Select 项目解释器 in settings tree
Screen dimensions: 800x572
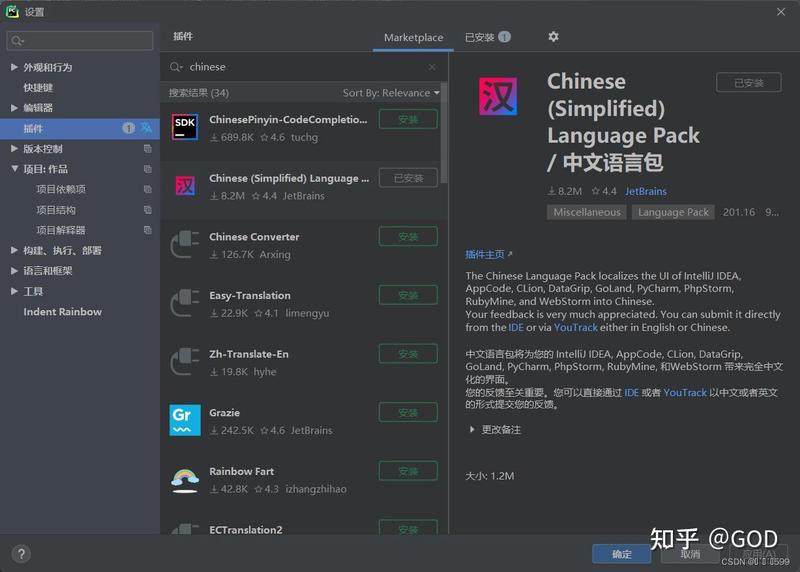click(61, 230)
